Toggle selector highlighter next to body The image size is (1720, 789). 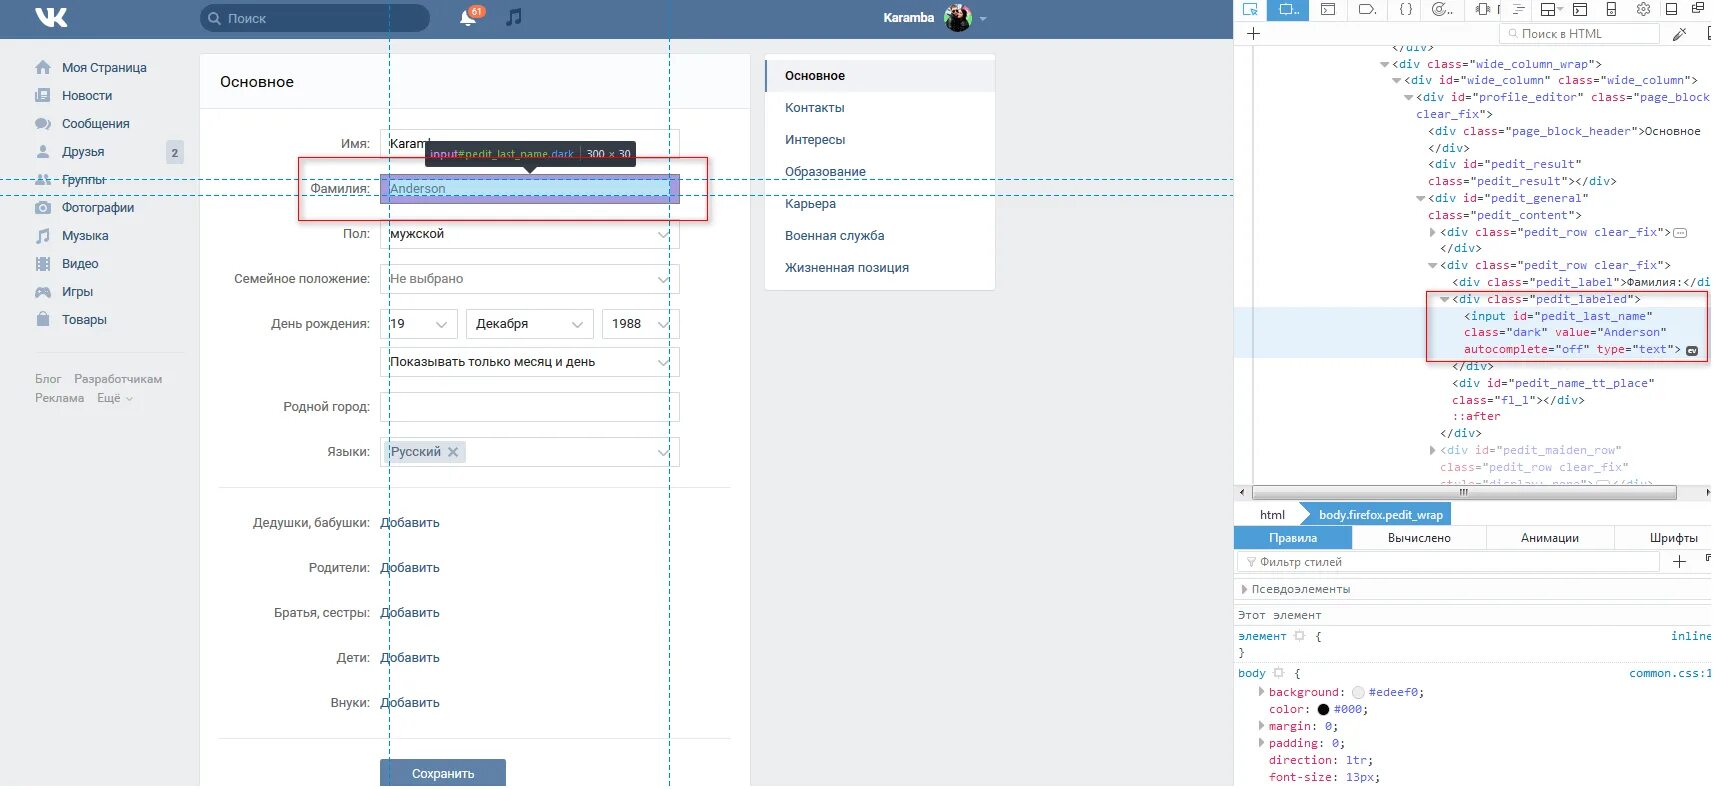pos(1278,673)
